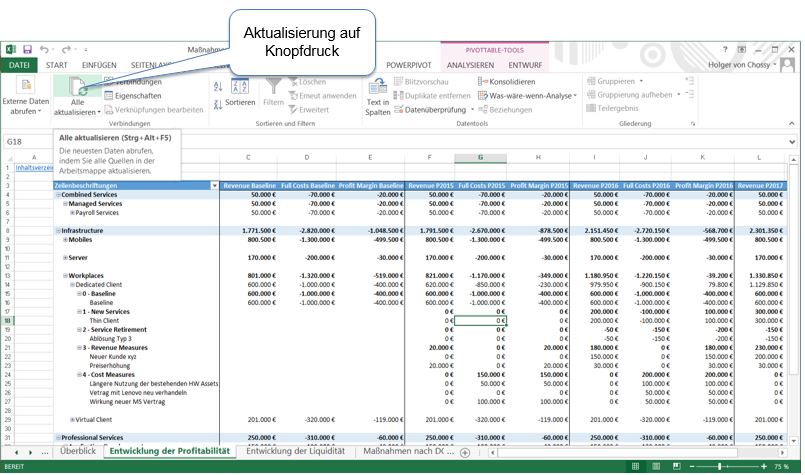Expand the Virtual Client row

(x=72, y=420)
